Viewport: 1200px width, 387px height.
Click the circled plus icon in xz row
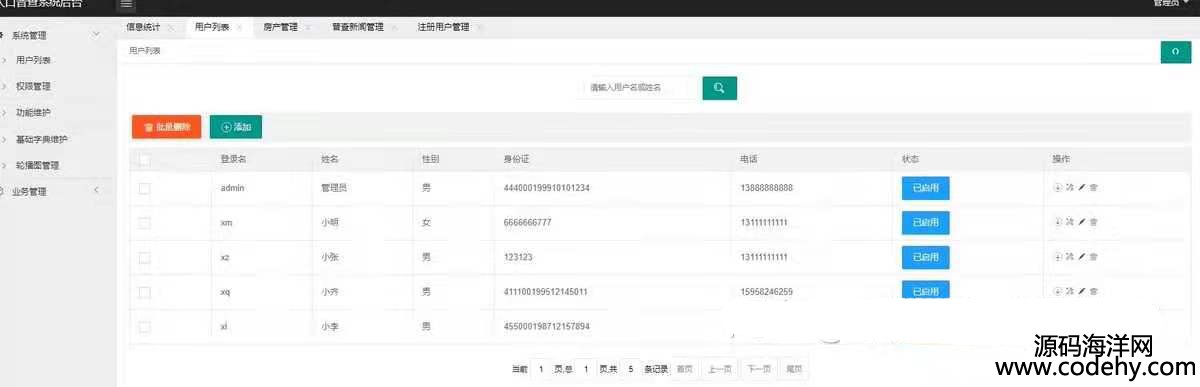(1058, 257)
